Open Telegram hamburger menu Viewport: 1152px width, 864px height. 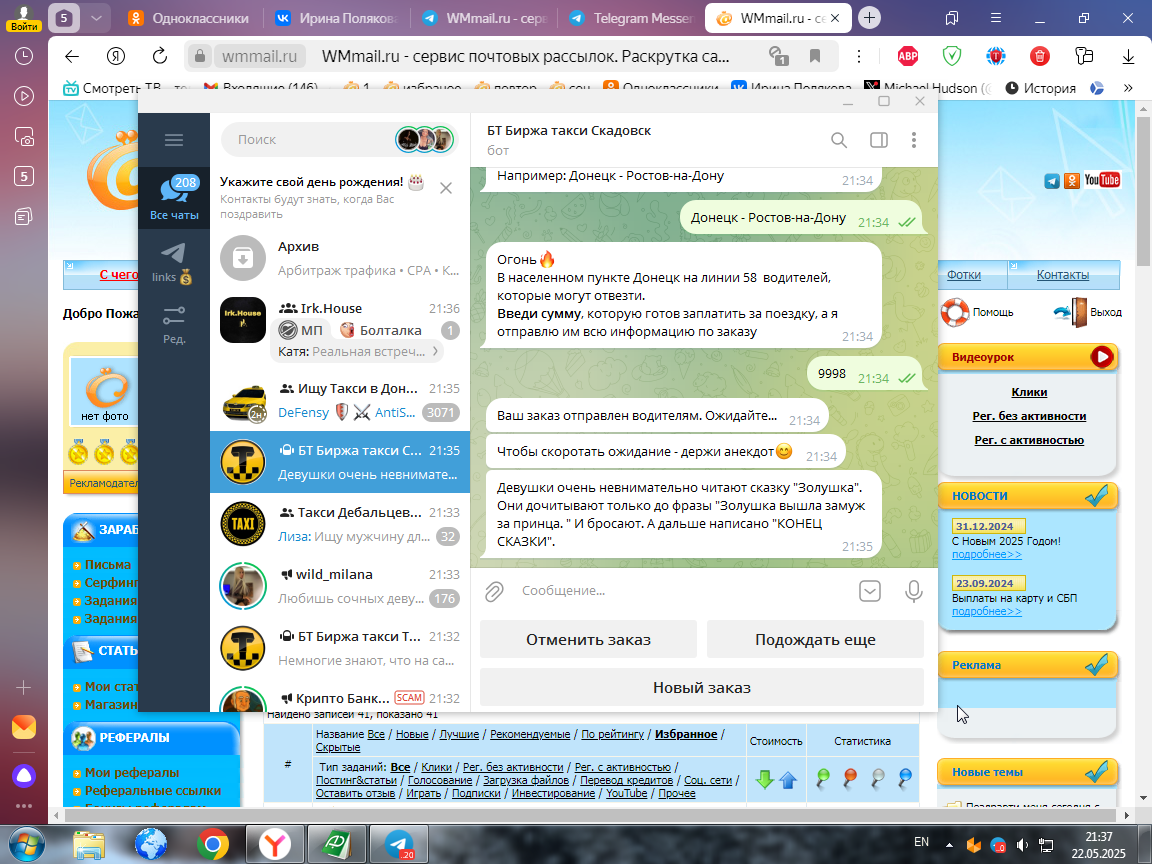[x=174, y=140]
